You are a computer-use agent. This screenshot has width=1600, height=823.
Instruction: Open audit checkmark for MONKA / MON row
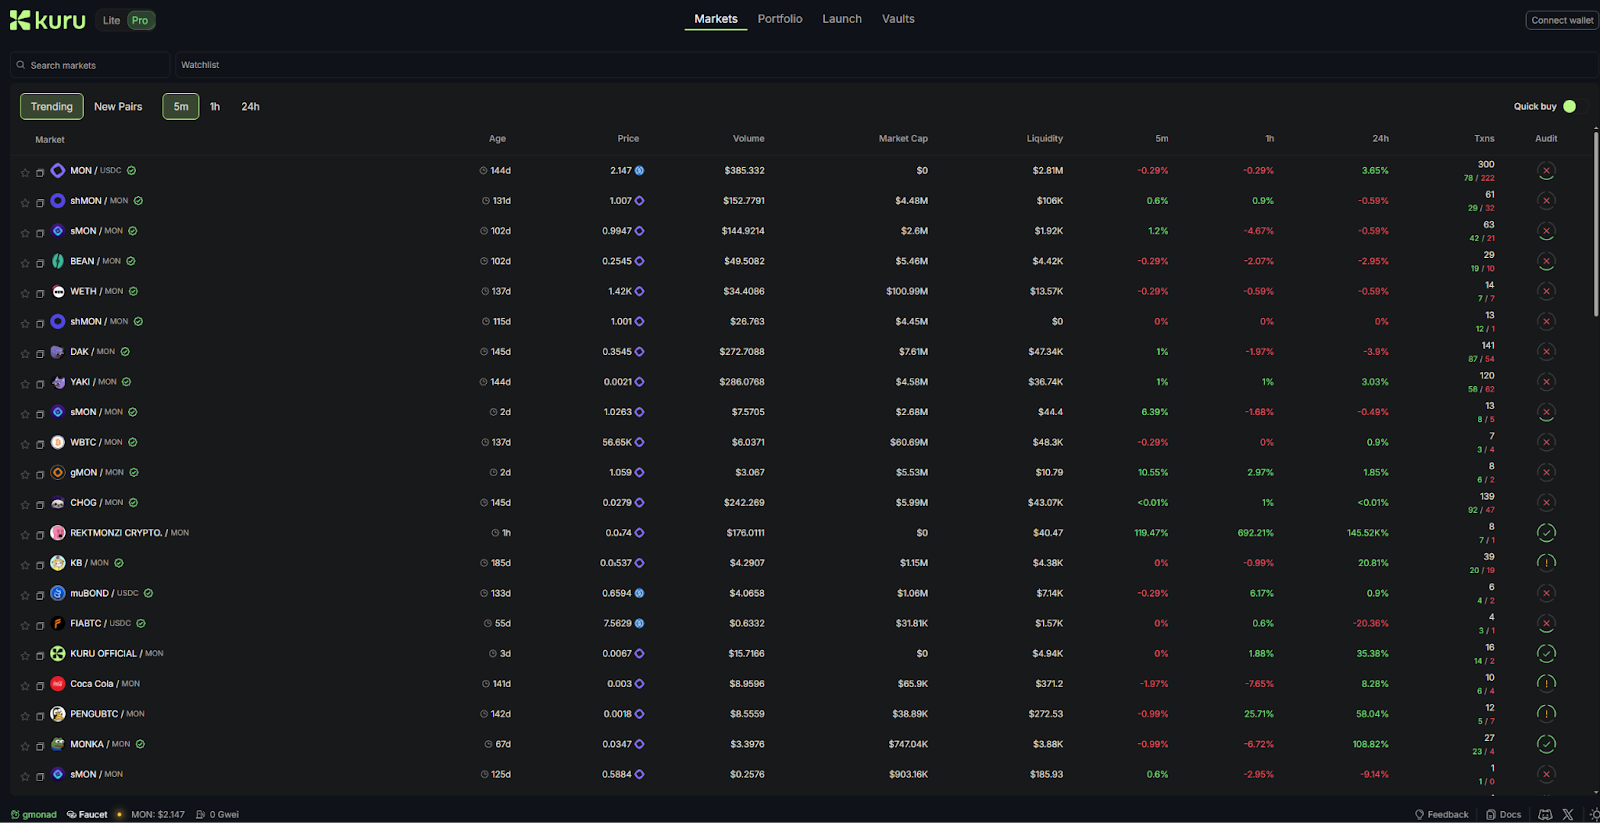tap(1546, 744)
